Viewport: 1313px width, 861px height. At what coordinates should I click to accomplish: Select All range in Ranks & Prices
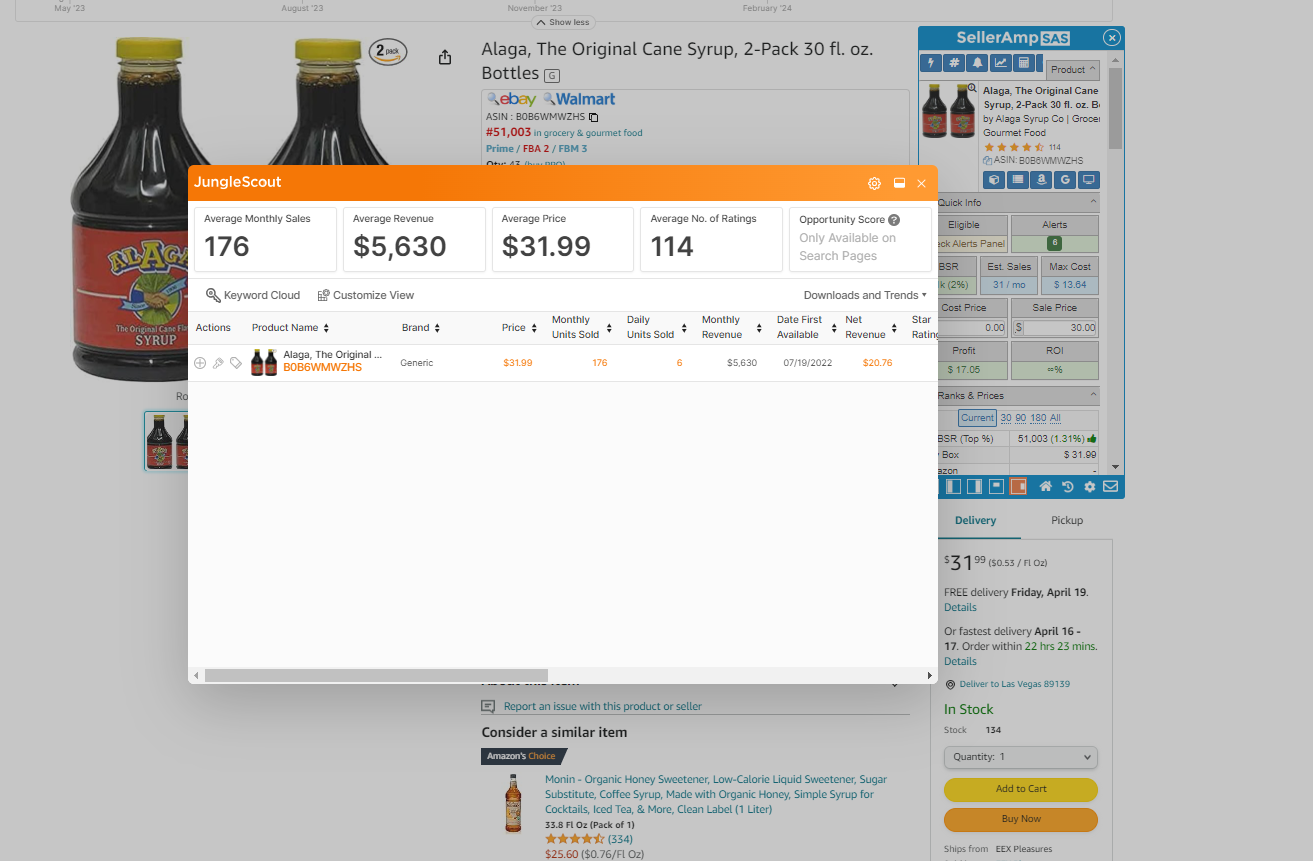(1055, 418)
